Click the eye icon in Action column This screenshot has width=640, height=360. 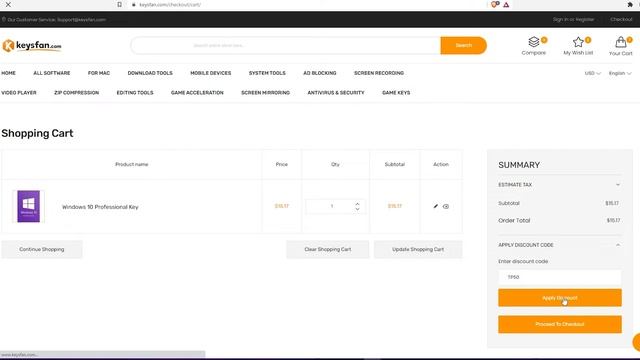click(446, 207)
